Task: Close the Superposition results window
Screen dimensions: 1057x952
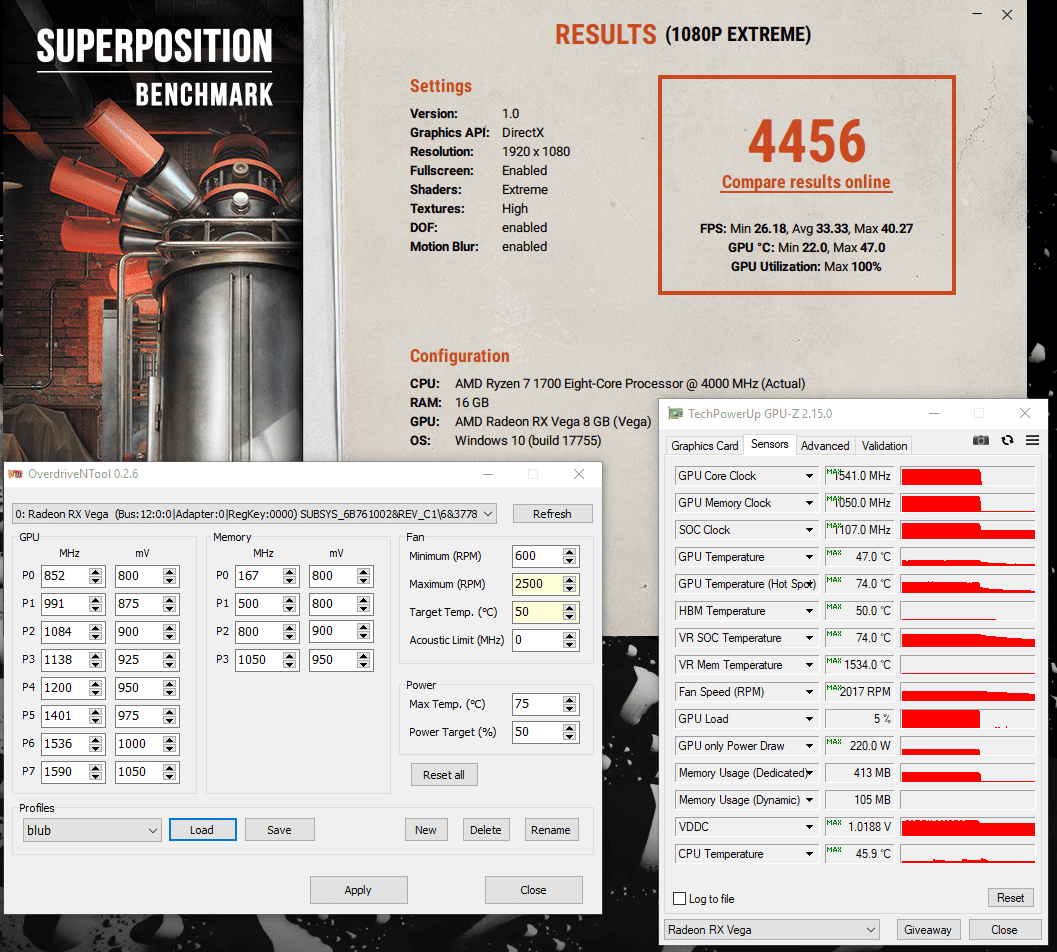Action: (x=1007, y=15)
